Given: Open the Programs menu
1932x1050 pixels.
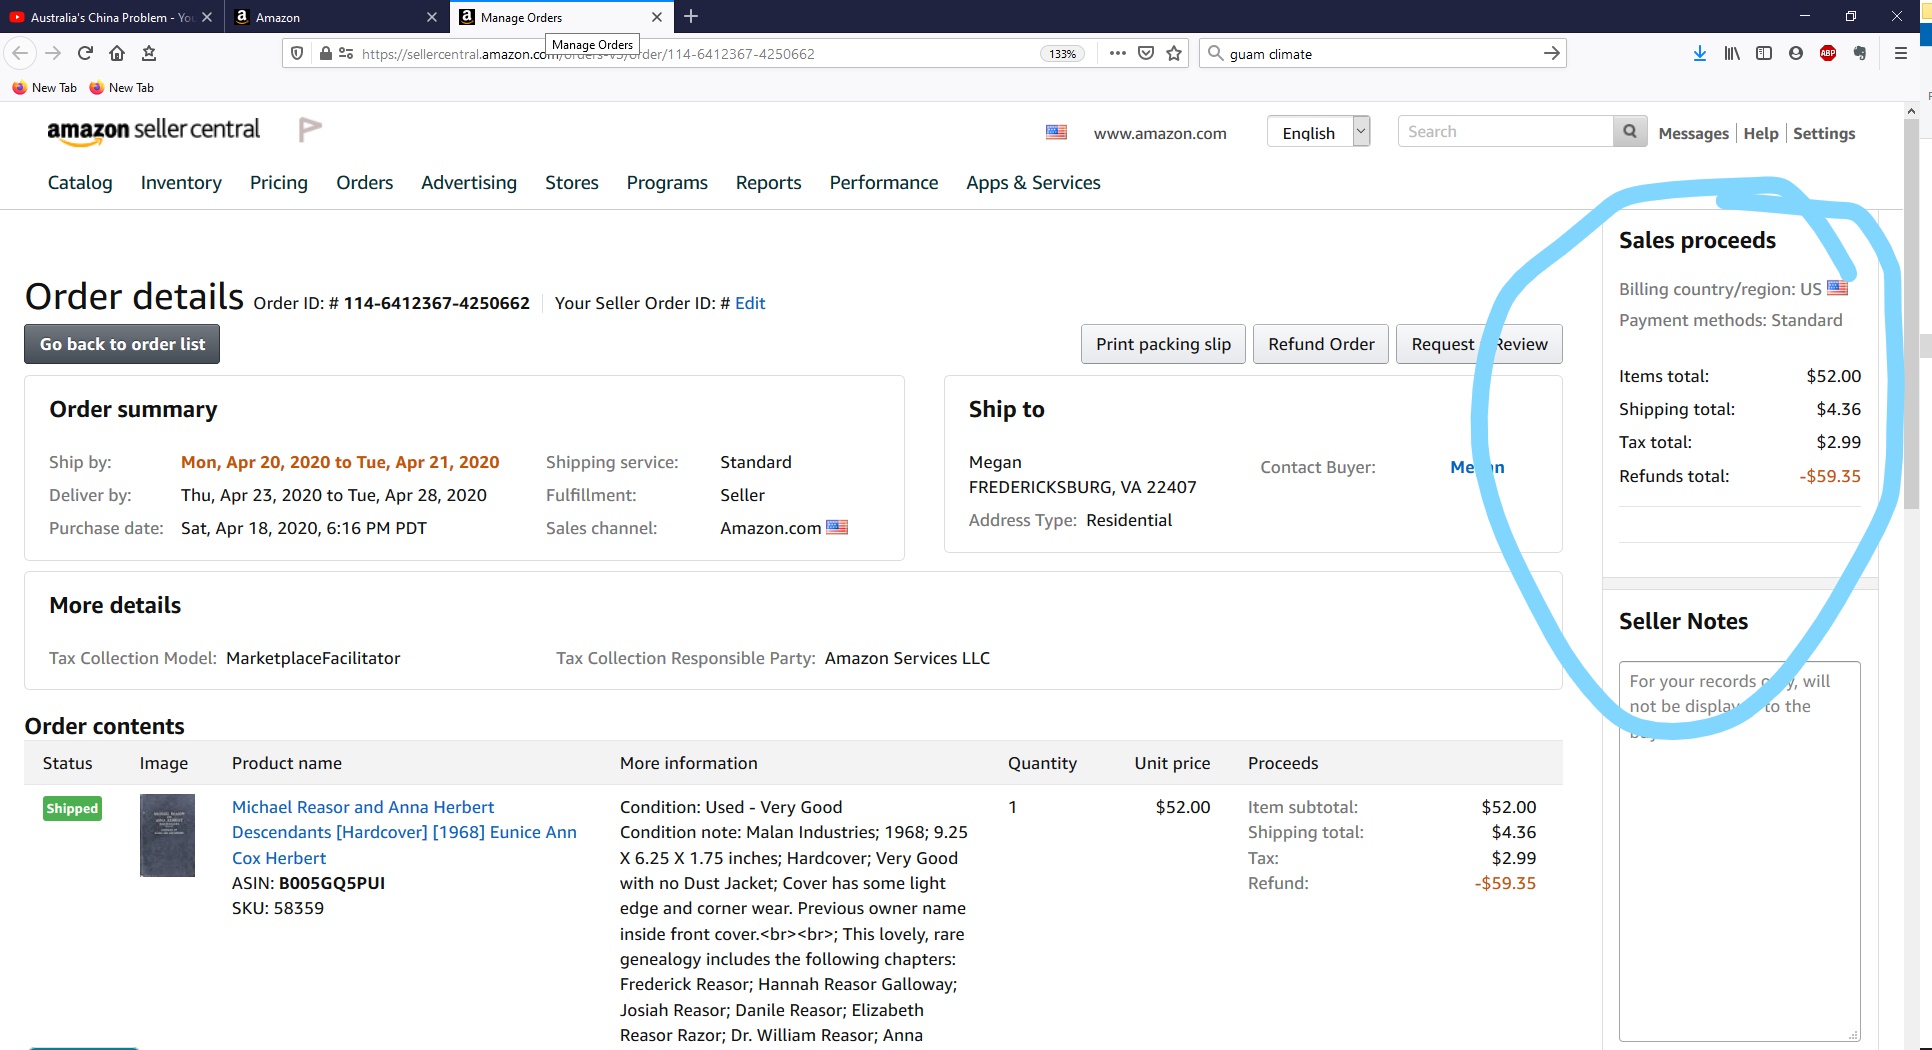Looking at the screenshot, I should tap(667, 182).
